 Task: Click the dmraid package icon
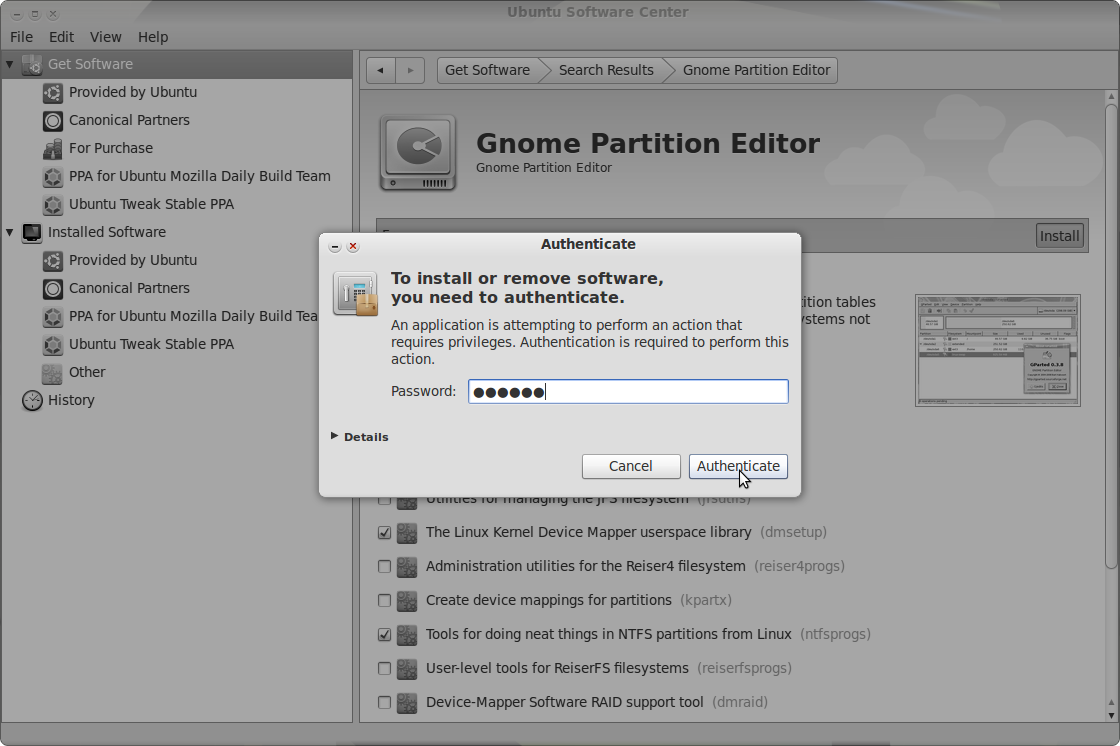coord(407,702)
